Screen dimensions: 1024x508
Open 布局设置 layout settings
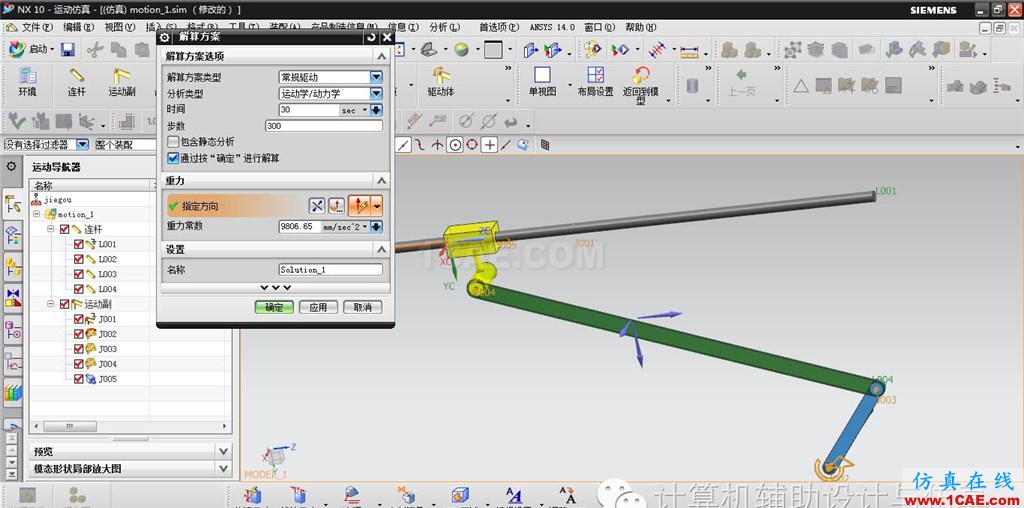pyautogui.click(x=595, y=82)
